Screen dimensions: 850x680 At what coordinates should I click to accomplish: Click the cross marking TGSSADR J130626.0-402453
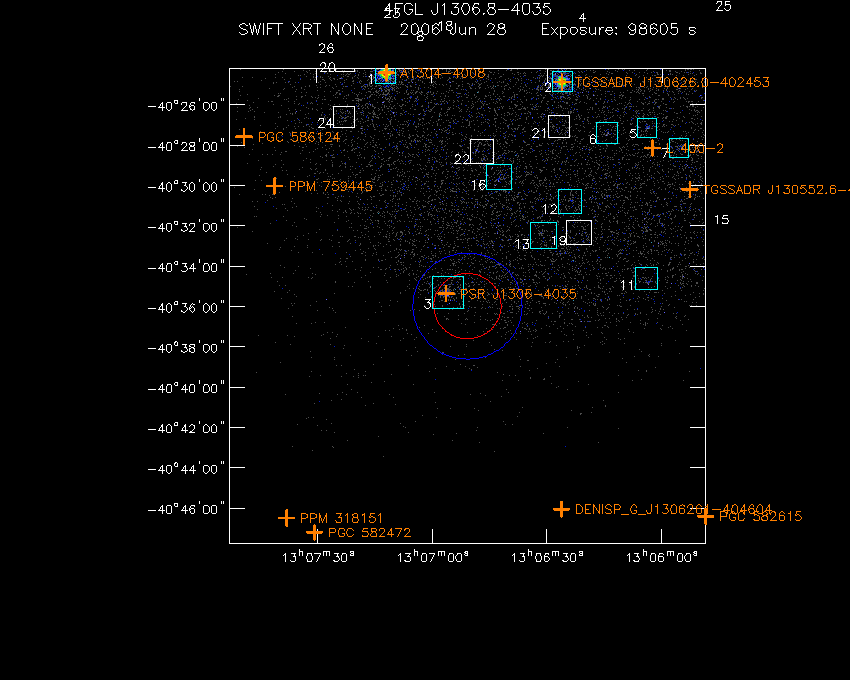click(562, 82)
